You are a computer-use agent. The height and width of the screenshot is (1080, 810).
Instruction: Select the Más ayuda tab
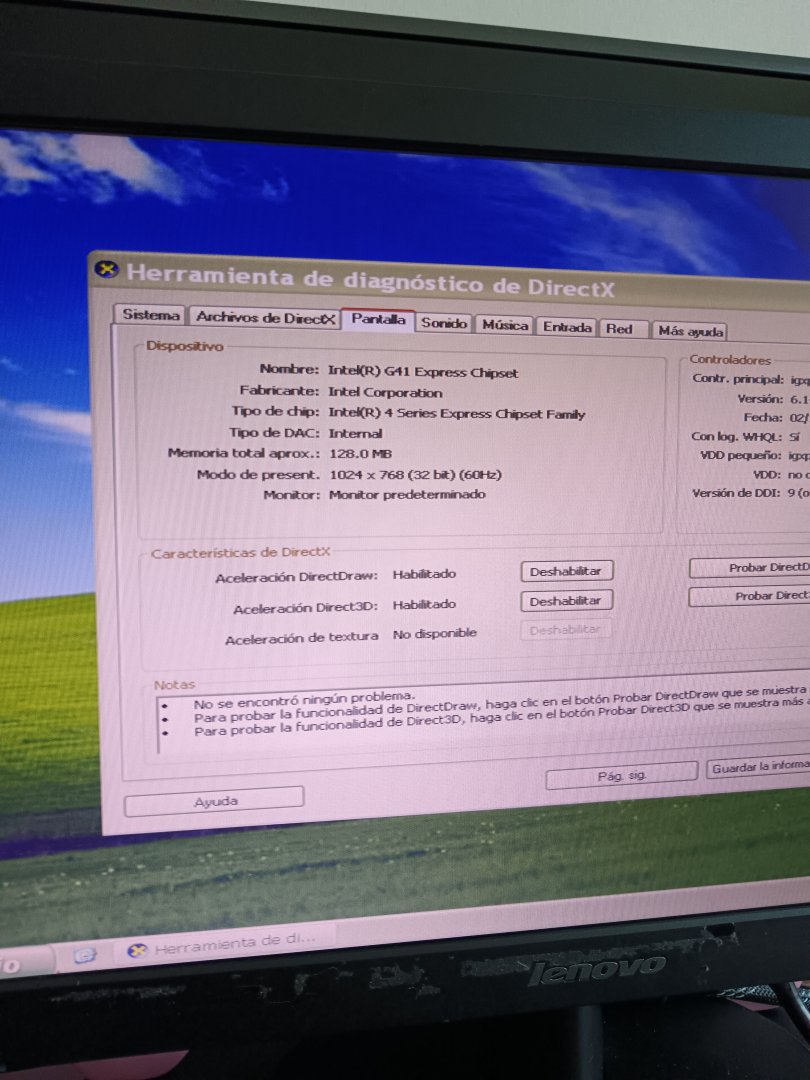point(690,331)
